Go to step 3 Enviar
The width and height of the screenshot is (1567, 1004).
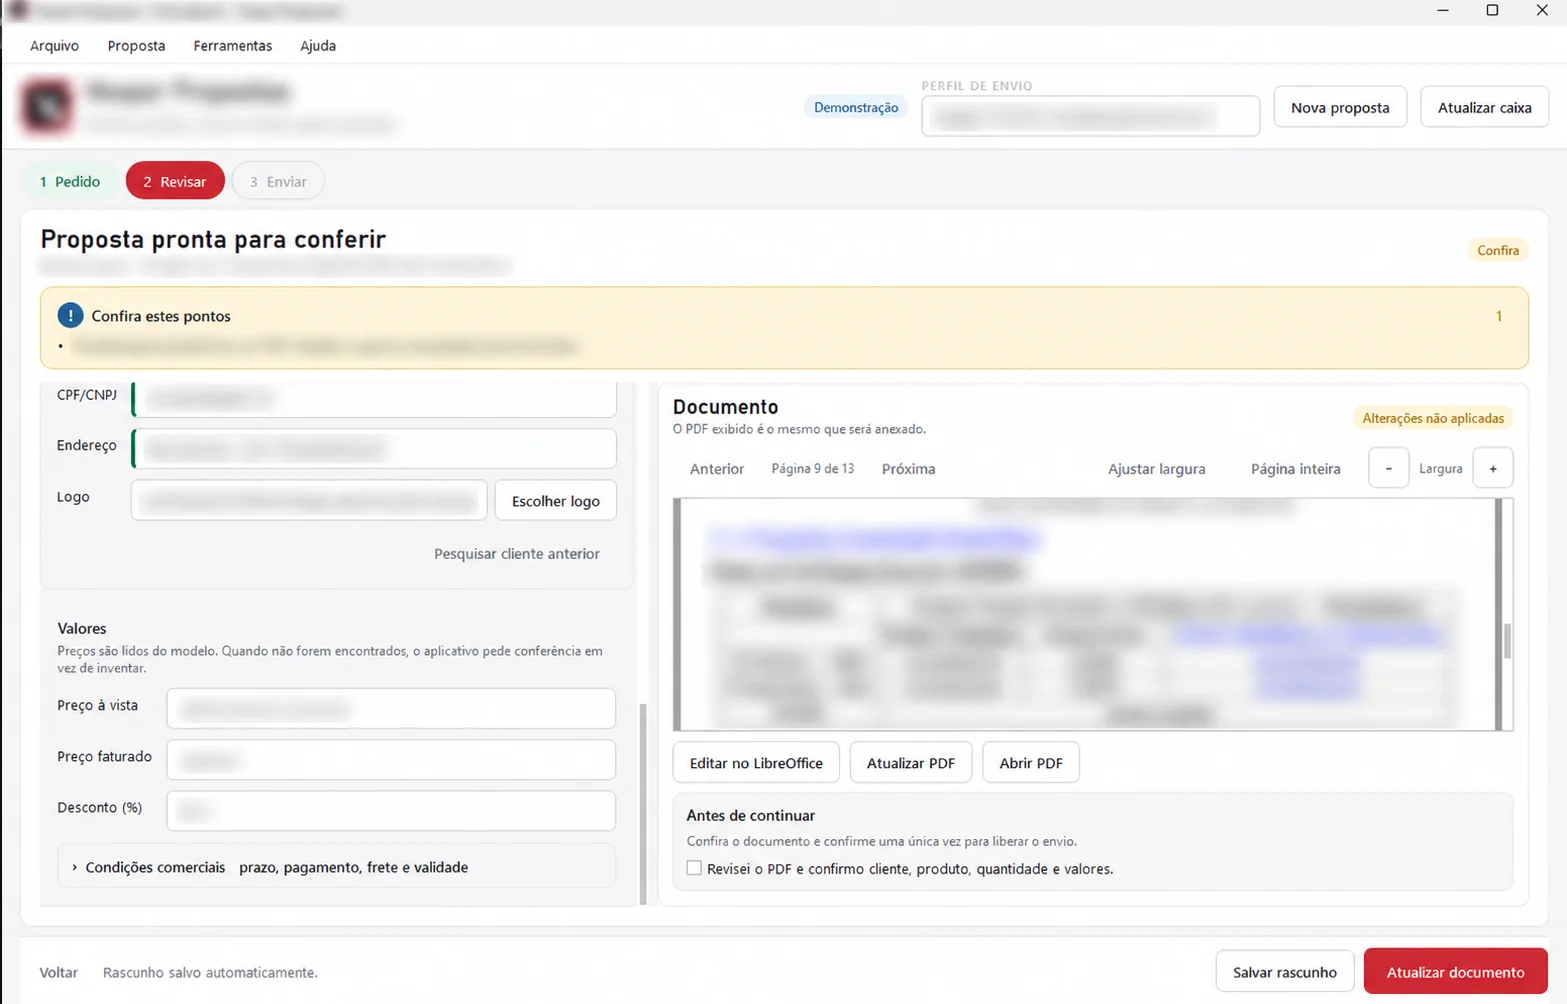tap(278, 181)
